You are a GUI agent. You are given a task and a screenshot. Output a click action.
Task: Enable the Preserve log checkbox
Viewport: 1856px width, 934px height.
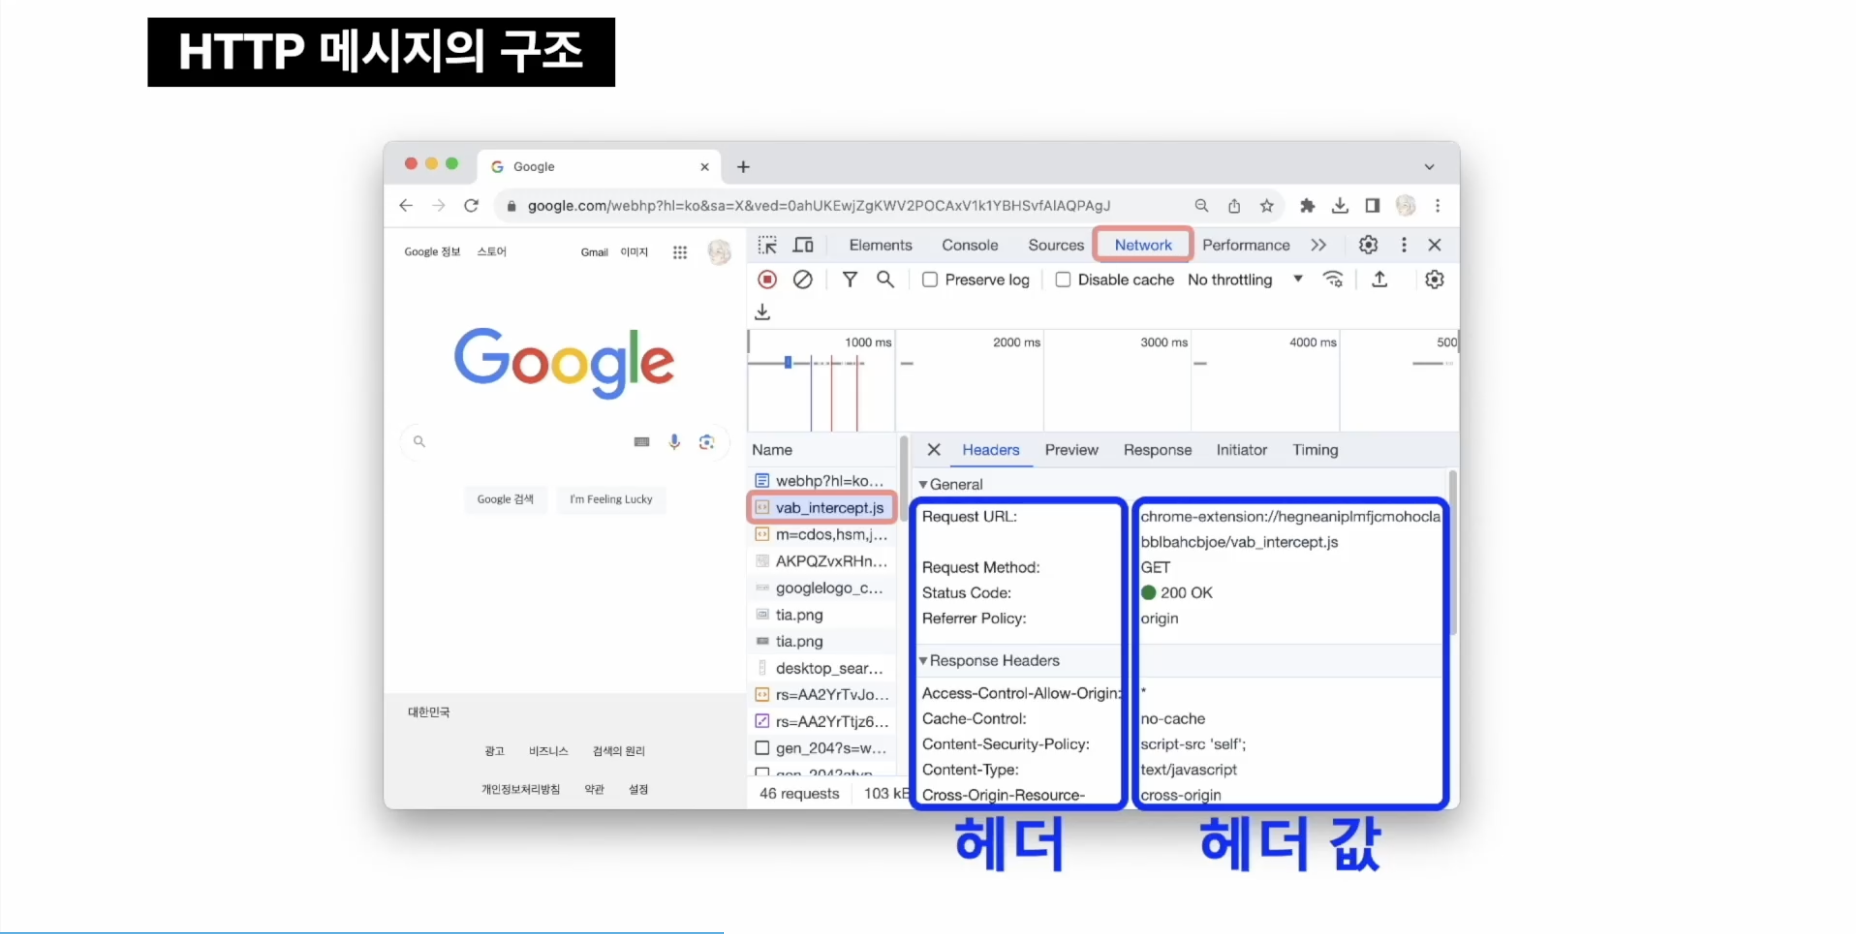point(930,280)
